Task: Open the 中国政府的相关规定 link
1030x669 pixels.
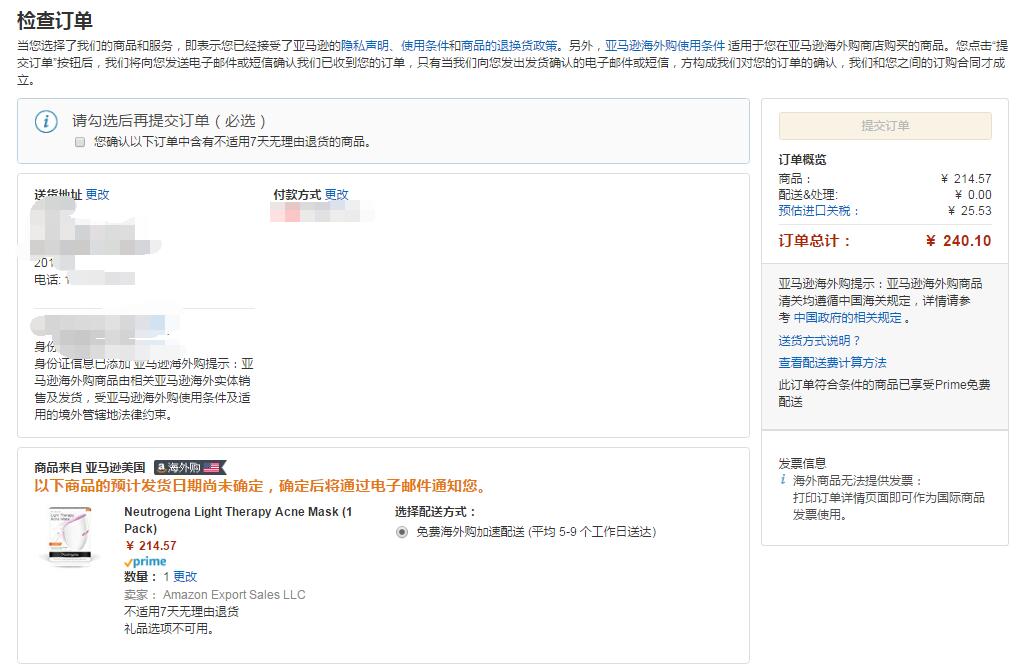Action: click(847, 317)
